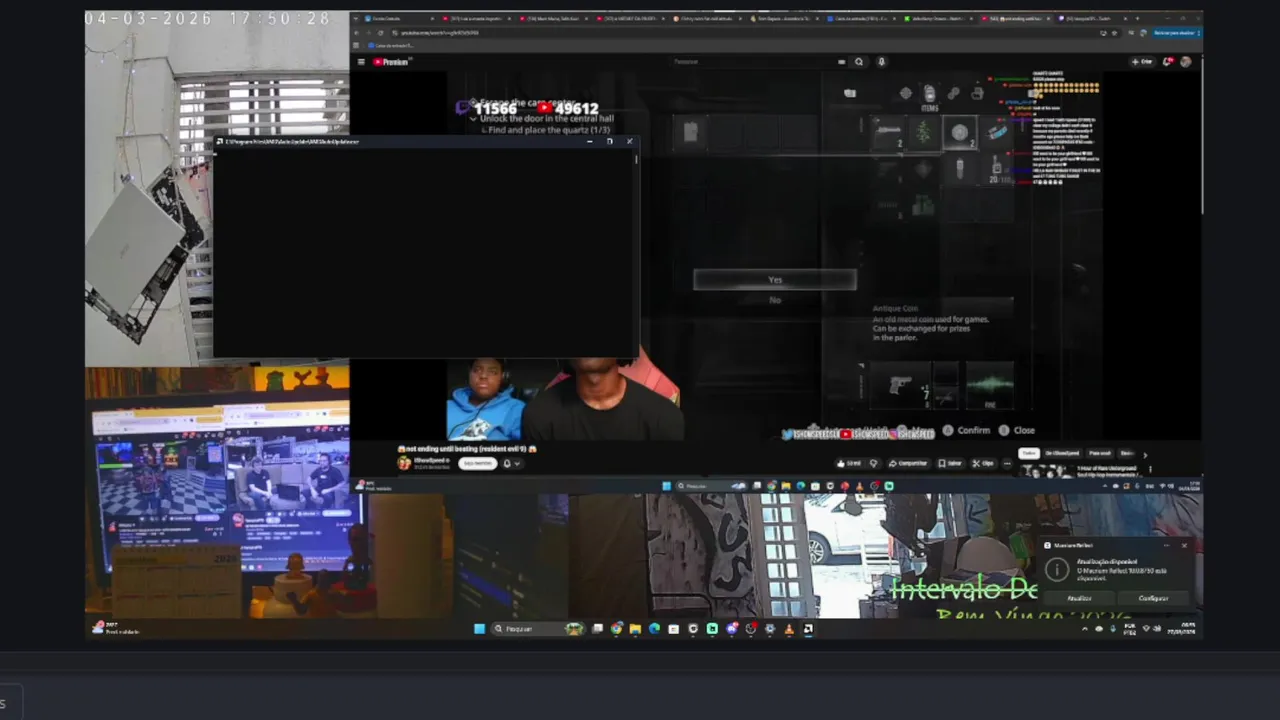
Task: Click the YouTube Premium logo
Action: [x=391, y=61]
